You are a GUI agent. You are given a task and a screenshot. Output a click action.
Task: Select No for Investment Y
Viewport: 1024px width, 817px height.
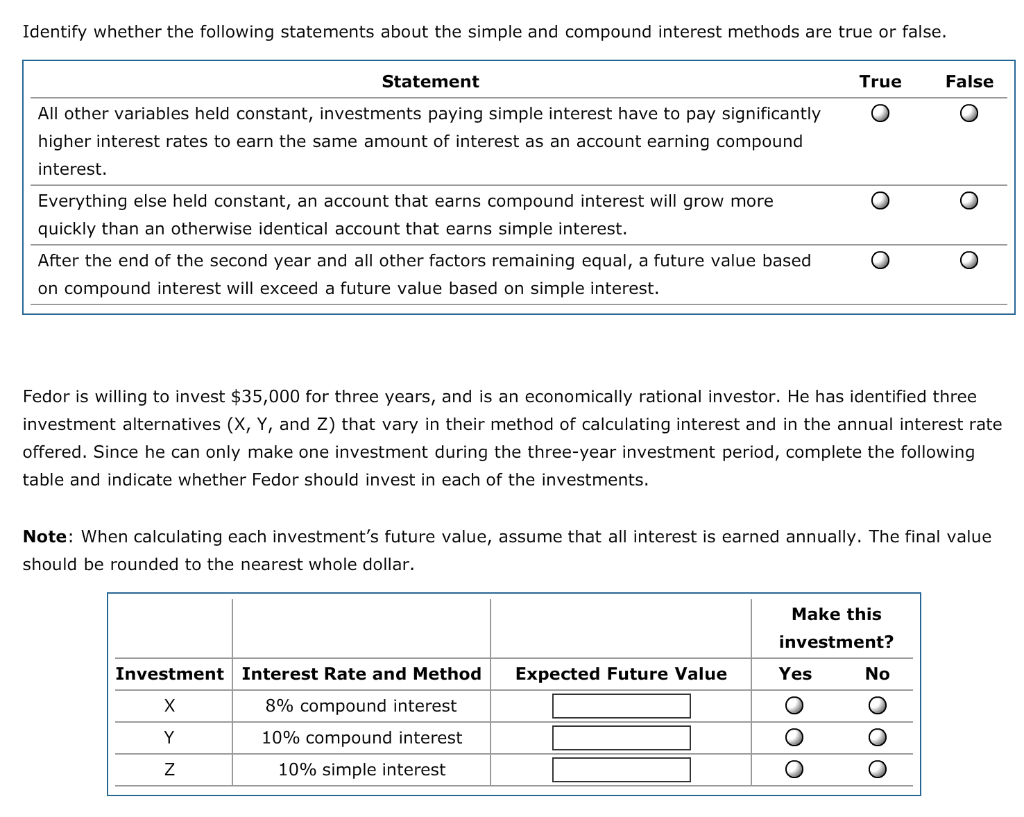877,737
